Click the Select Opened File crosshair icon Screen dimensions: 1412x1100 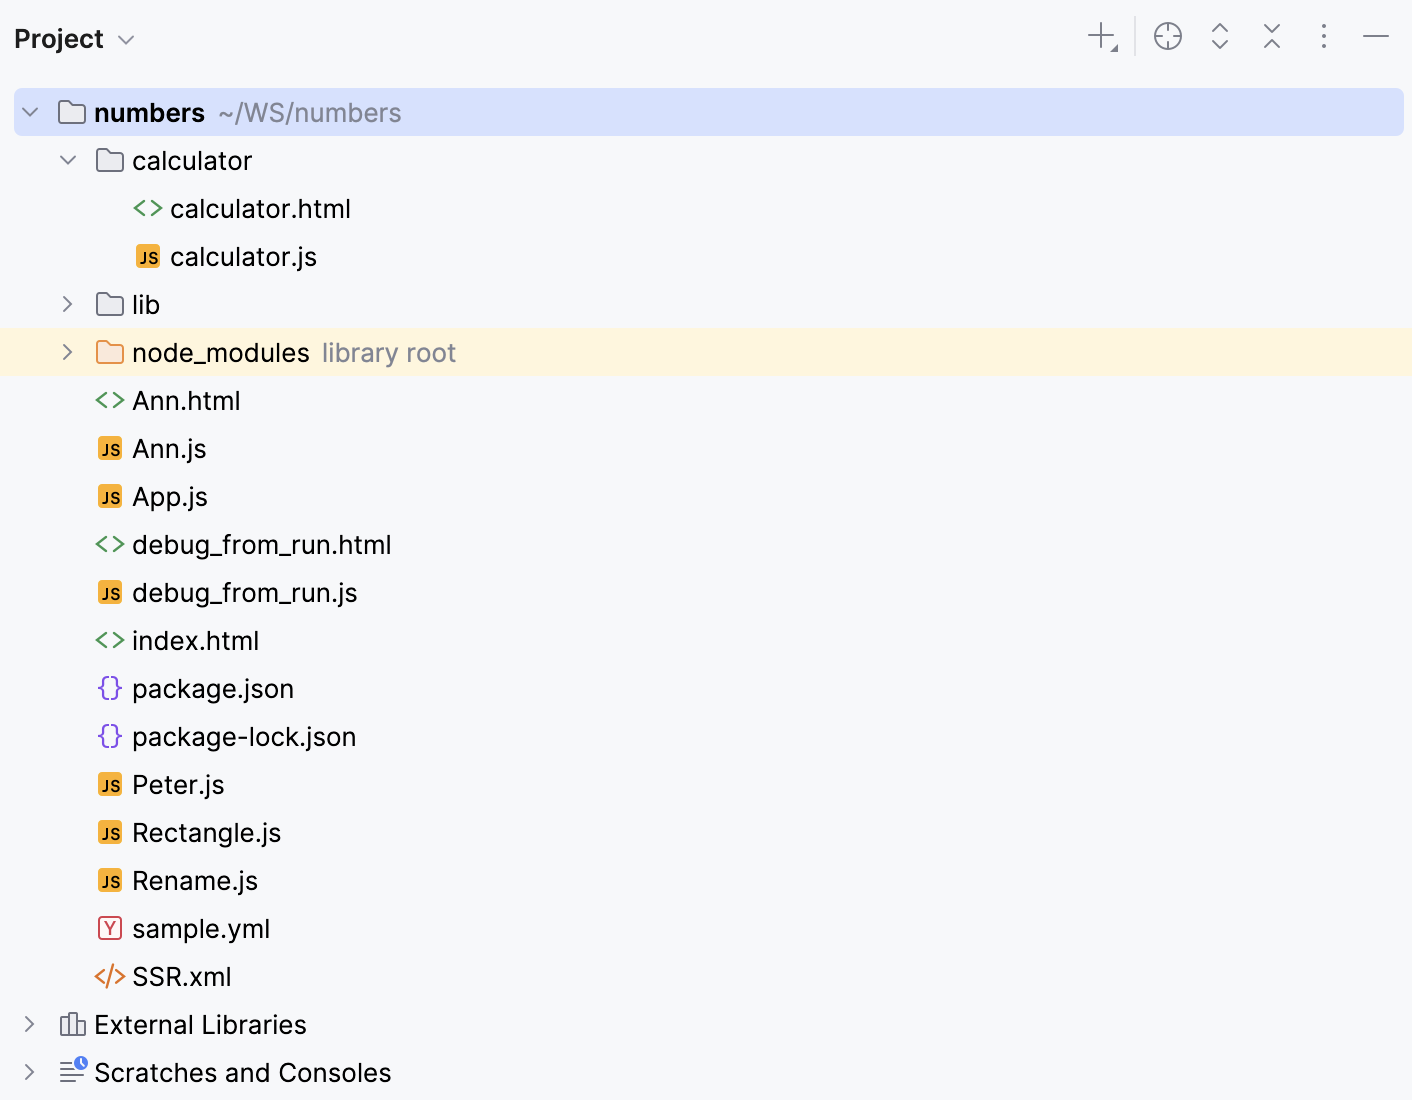coord(1167,36)
